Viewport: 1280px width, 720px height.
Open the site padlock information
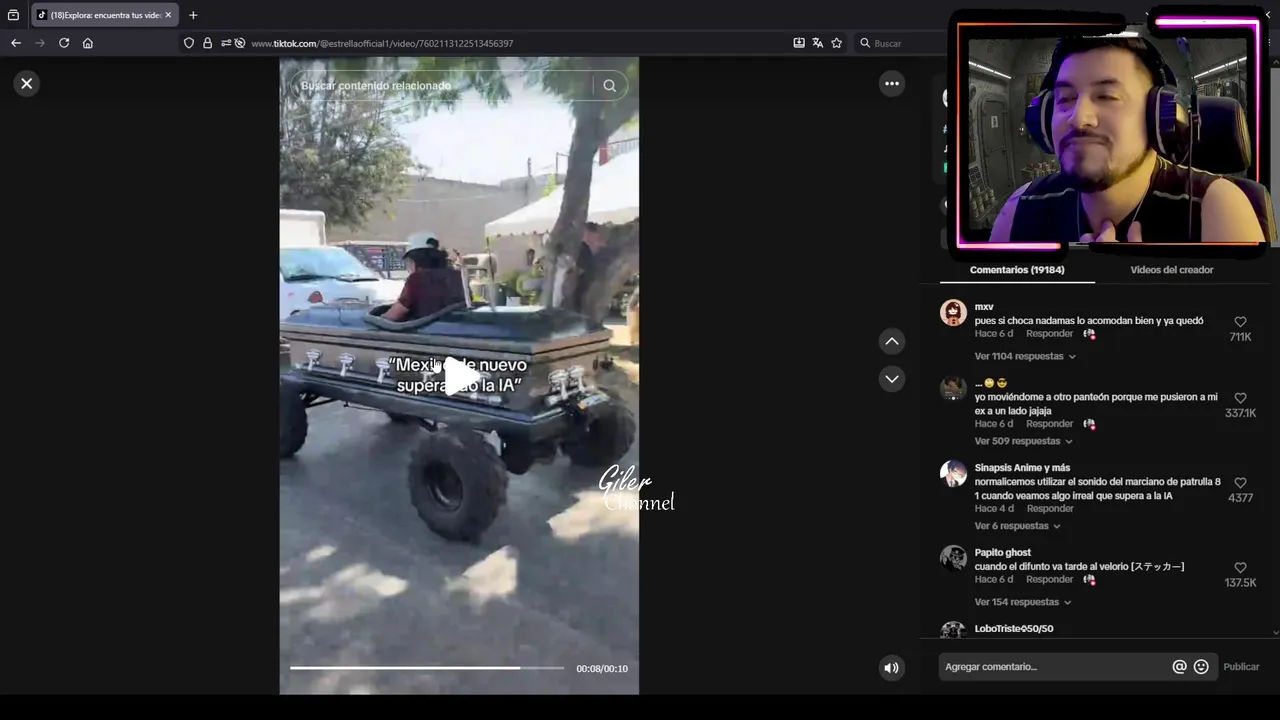pyautogui.click(x=208, y=43)
